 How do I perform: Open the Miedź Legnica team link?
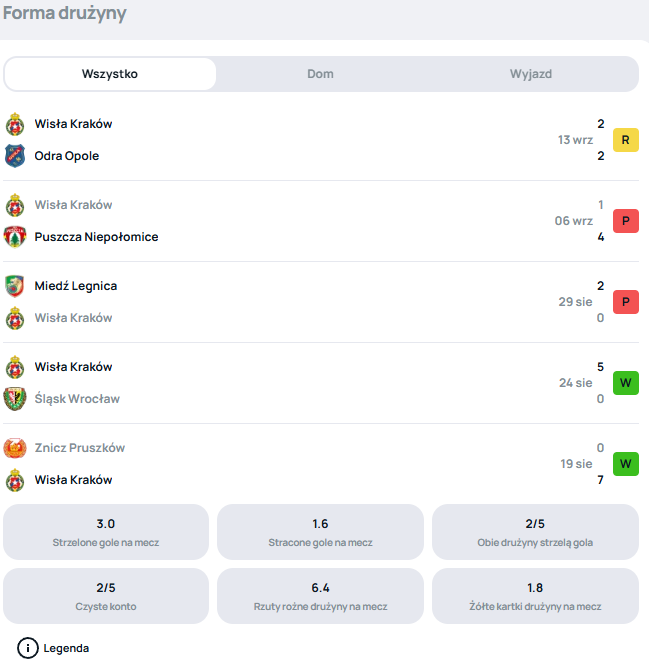click(x=76, y=286)
